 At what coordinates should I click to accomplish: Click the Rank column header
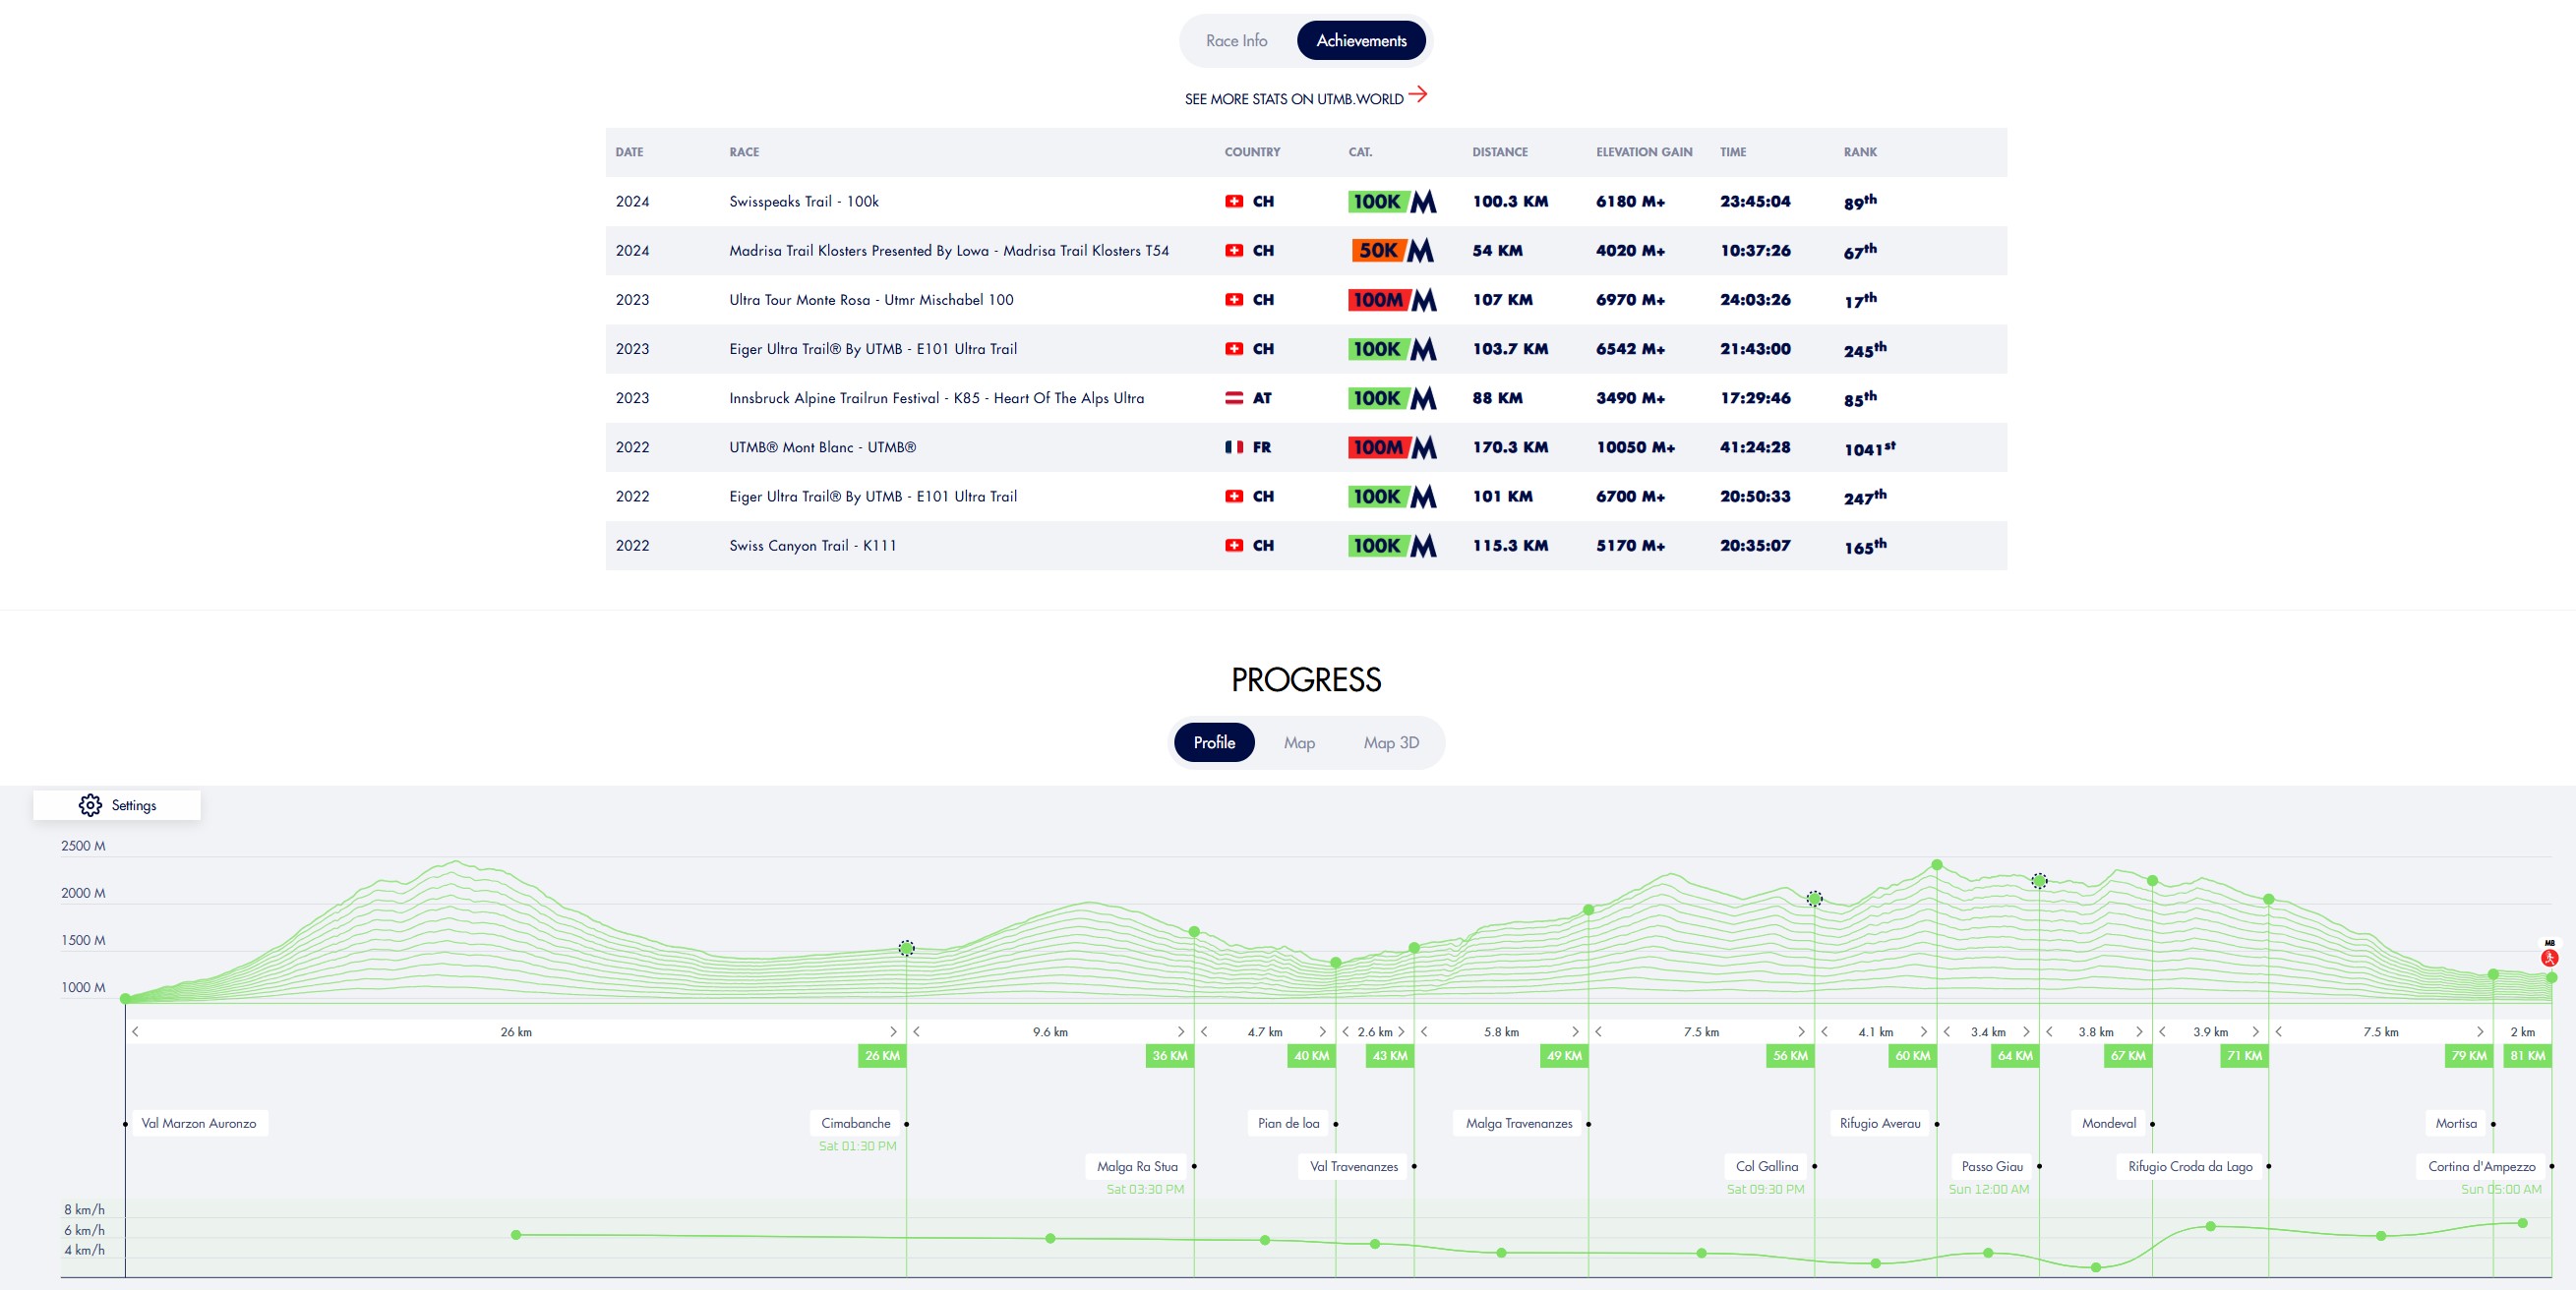tap(1860, 152)
